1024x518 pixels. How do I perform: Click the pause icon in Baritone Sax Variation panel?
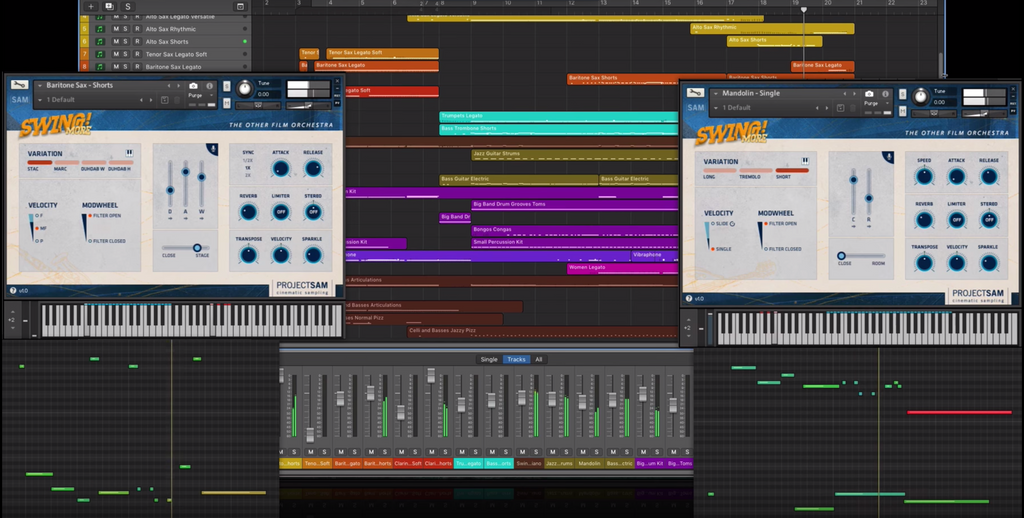click(129, 153)
